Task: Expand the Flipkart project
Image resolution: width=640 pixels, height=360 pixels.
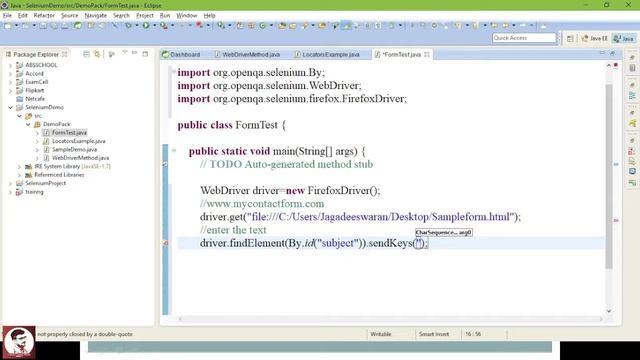Action: [x=11, y=91]
